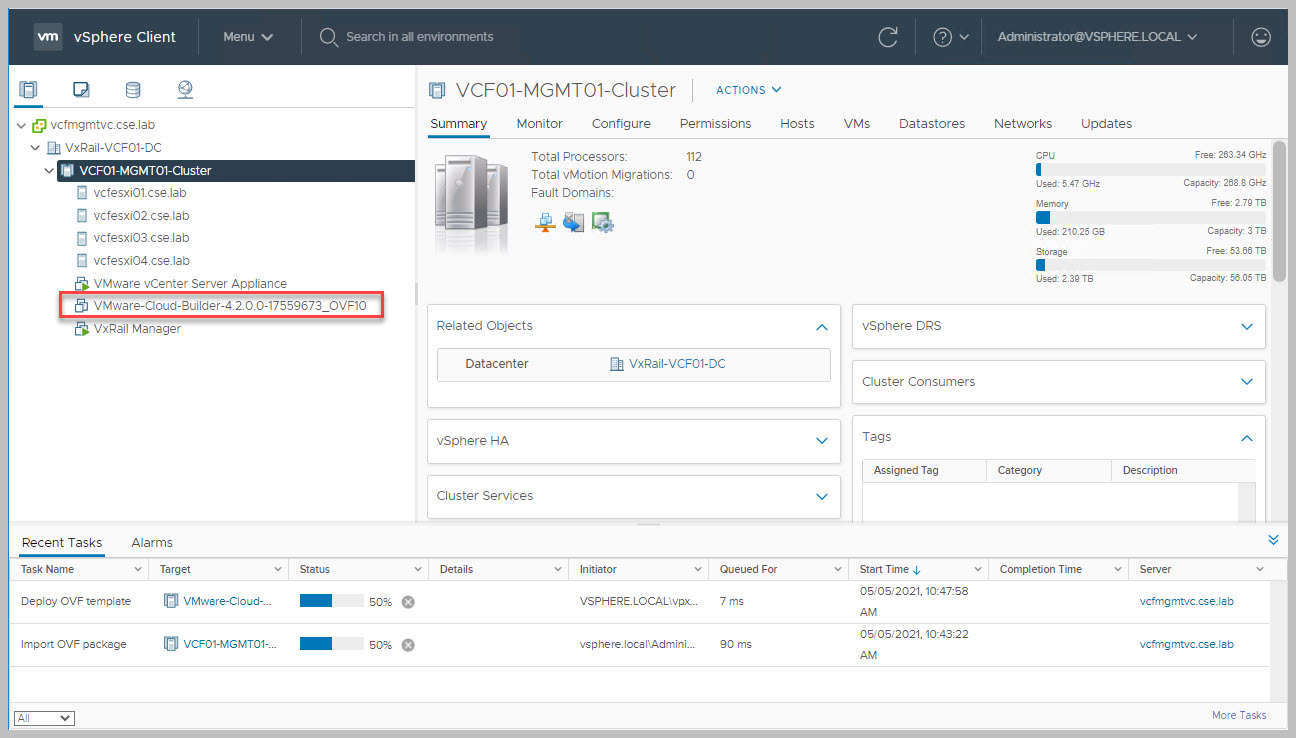Switch to the Datastores tab
This screenshot has height=738, width=1296.
(x=931, y=124)
